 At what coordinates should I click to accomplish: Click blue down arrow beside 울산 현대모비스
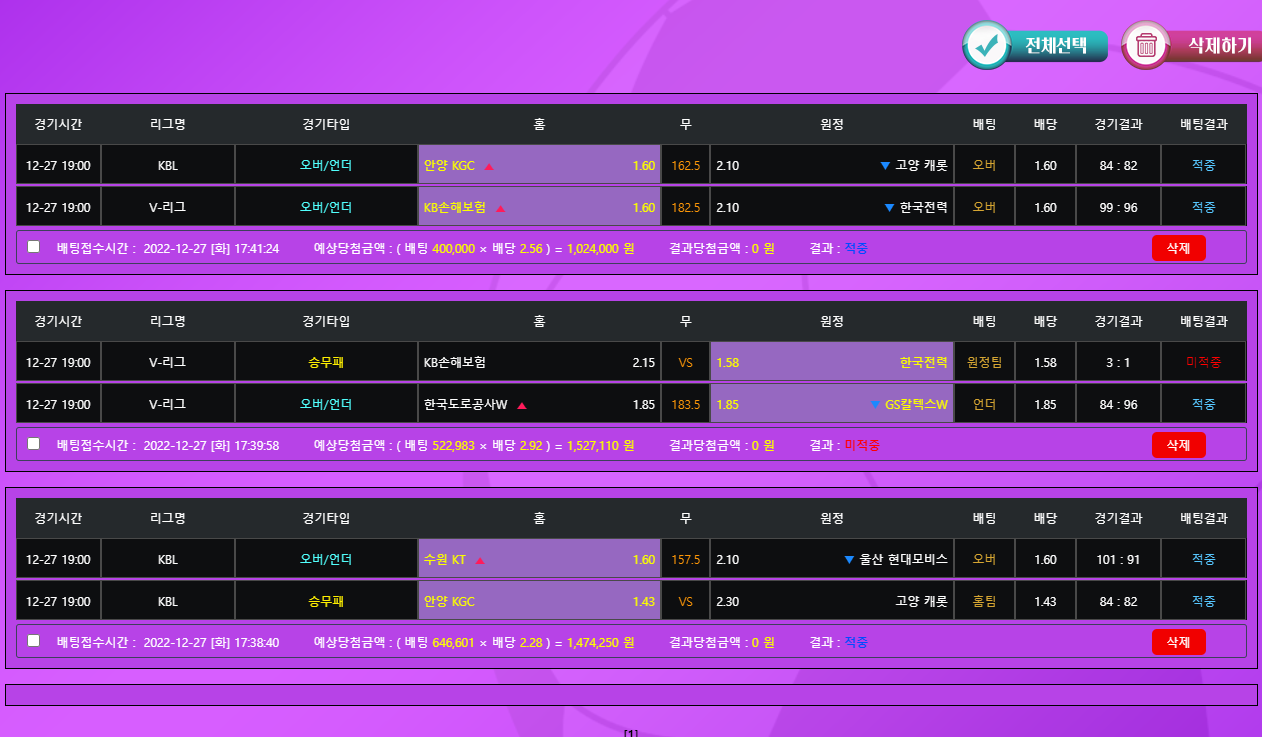(849, 560)
